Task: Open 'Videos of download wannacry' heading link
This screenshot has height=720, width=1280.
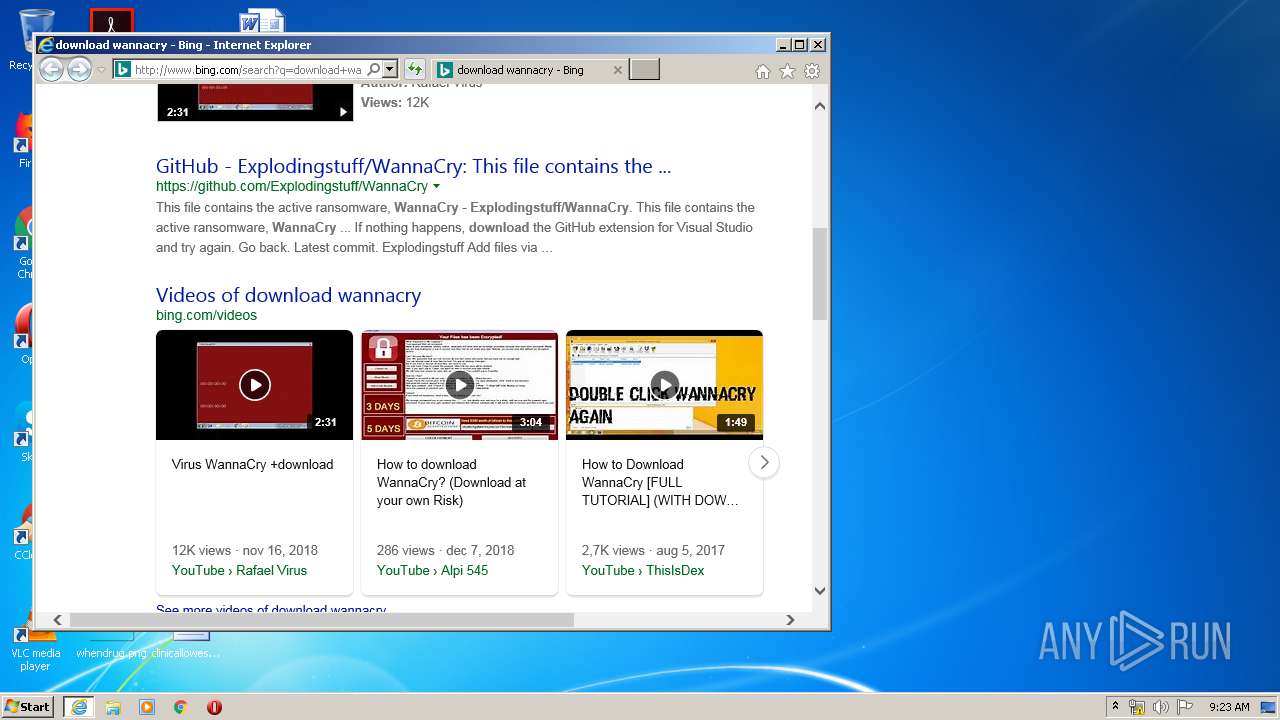Action: pos(288,295)
